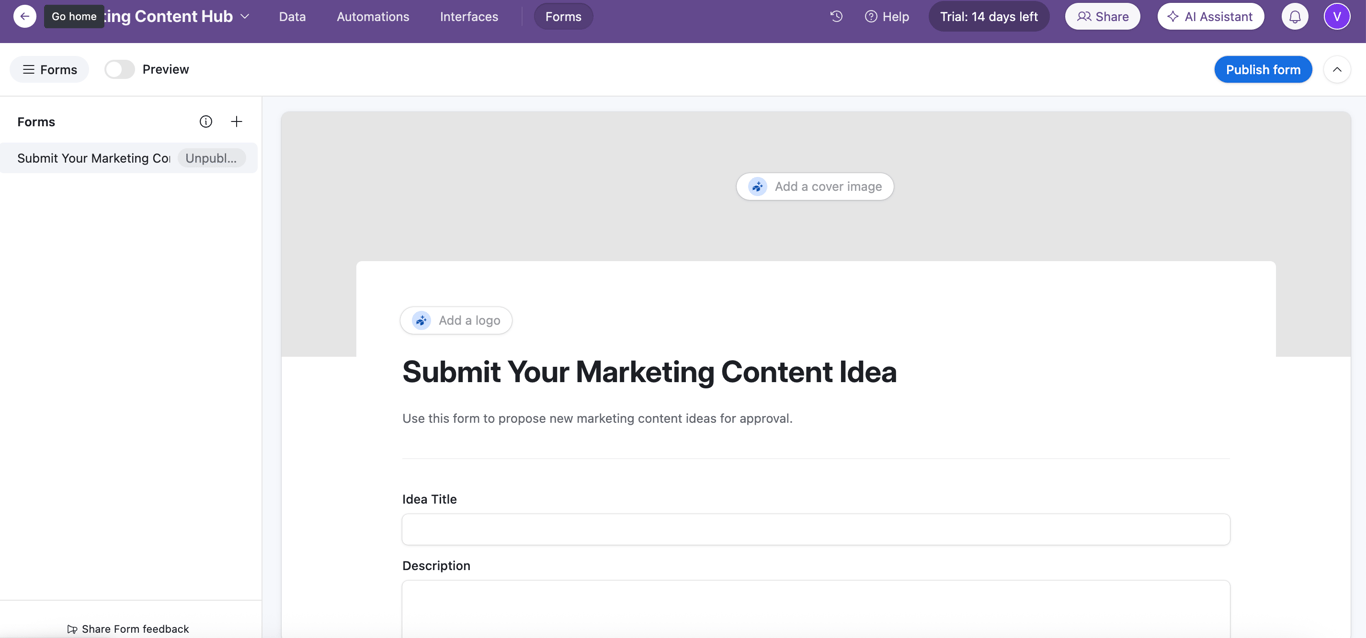1366x638 pixels.
Task: Click the Forms info icon
Action: [206, 122]
